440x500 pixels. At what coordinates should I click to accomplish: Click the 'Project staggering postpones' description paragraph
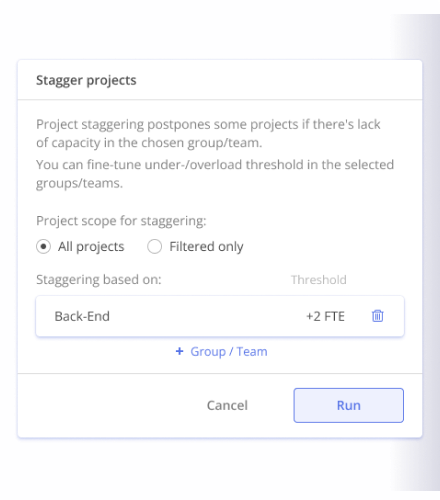point(208,133)
